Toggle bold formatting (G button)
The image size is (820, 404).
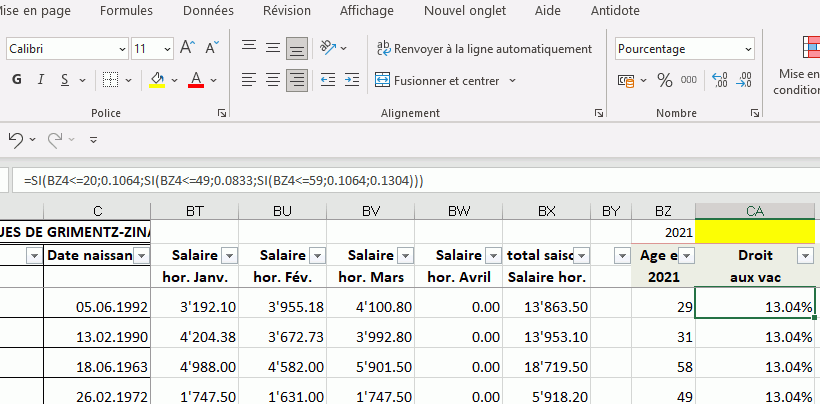pos(16,80)
